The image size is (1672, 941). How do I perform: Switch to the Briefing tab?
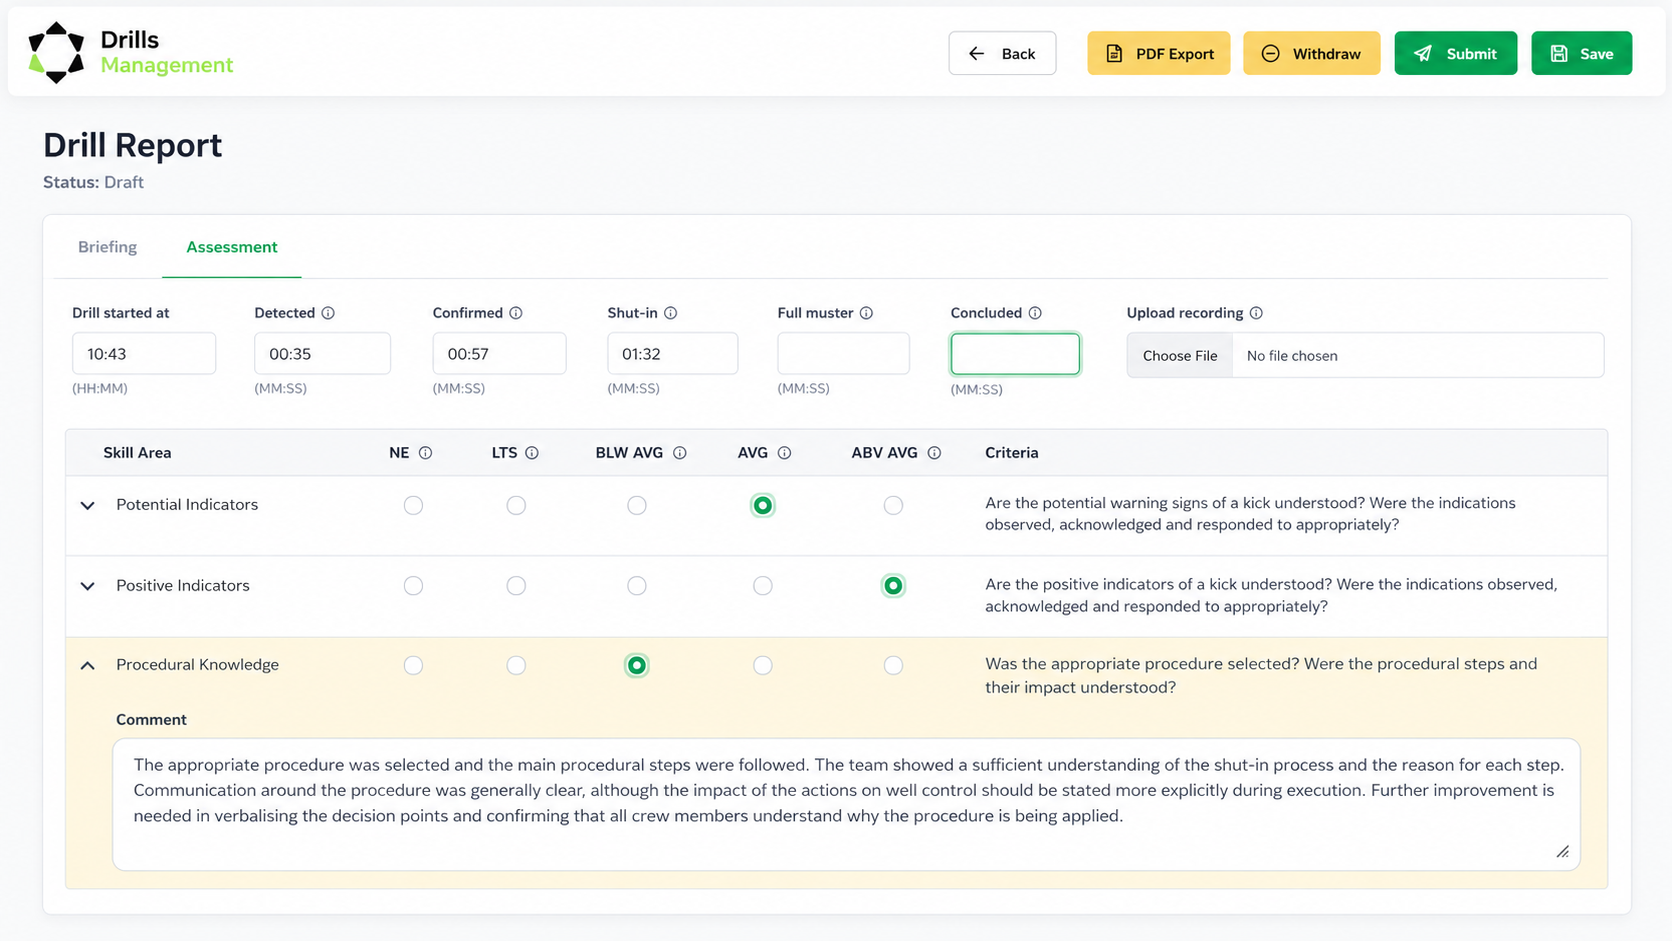(x=107, y=247)
